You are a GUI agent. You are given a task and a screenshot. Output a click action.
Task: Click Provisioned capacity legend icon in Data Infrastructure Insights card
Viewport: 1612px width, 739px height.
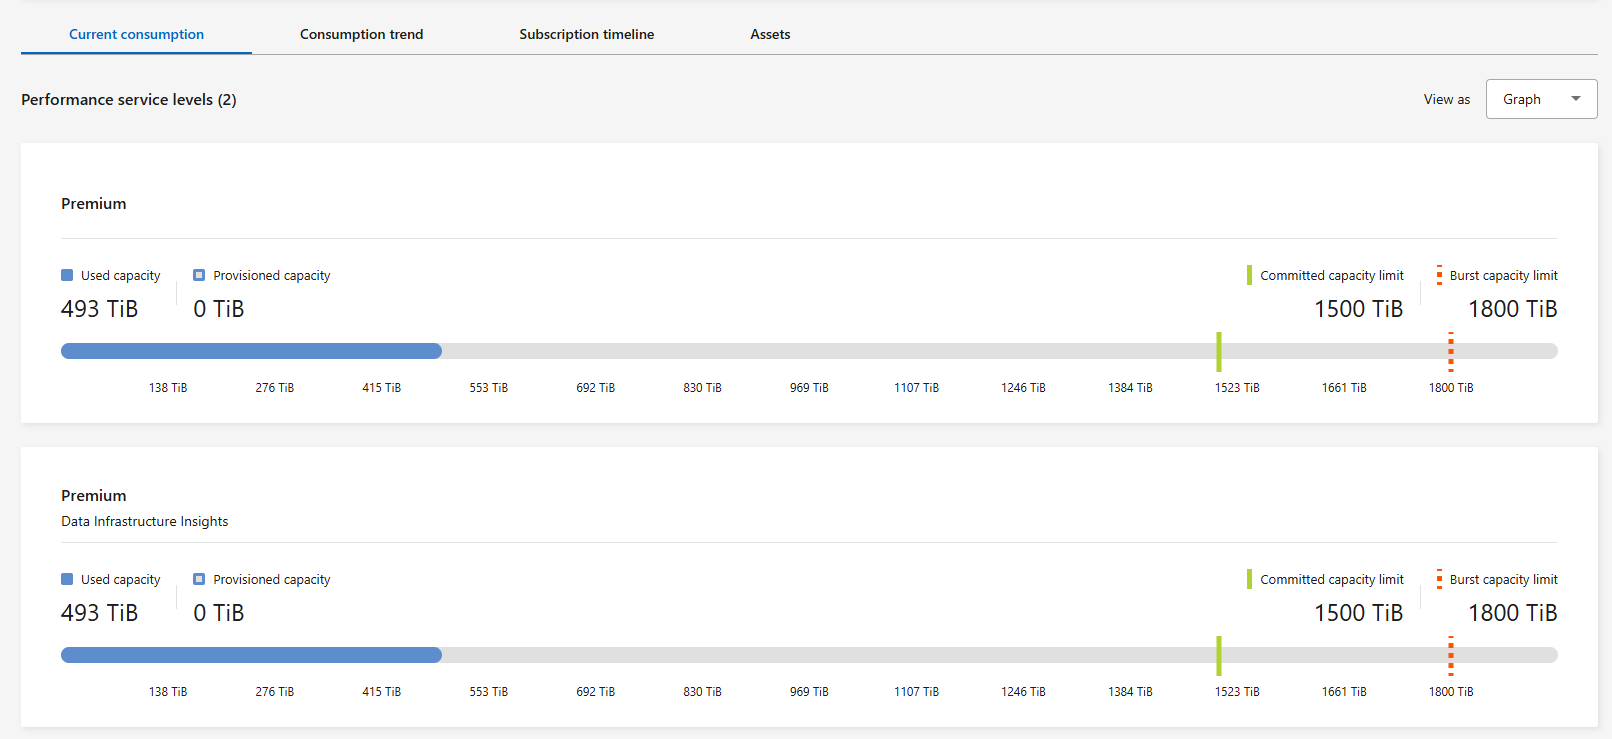pyautogui.click(x=199, y=579)
